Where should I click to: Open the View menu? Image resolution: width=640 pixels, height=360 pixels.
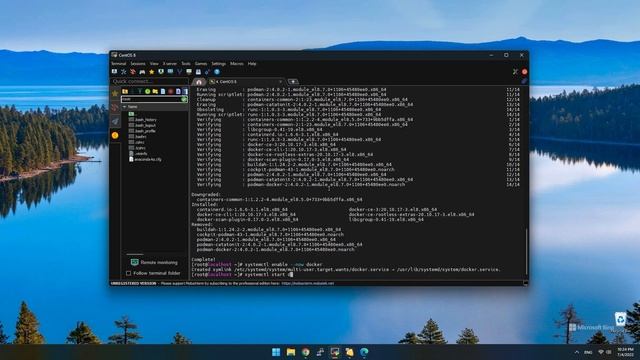(x=154, y=64)
